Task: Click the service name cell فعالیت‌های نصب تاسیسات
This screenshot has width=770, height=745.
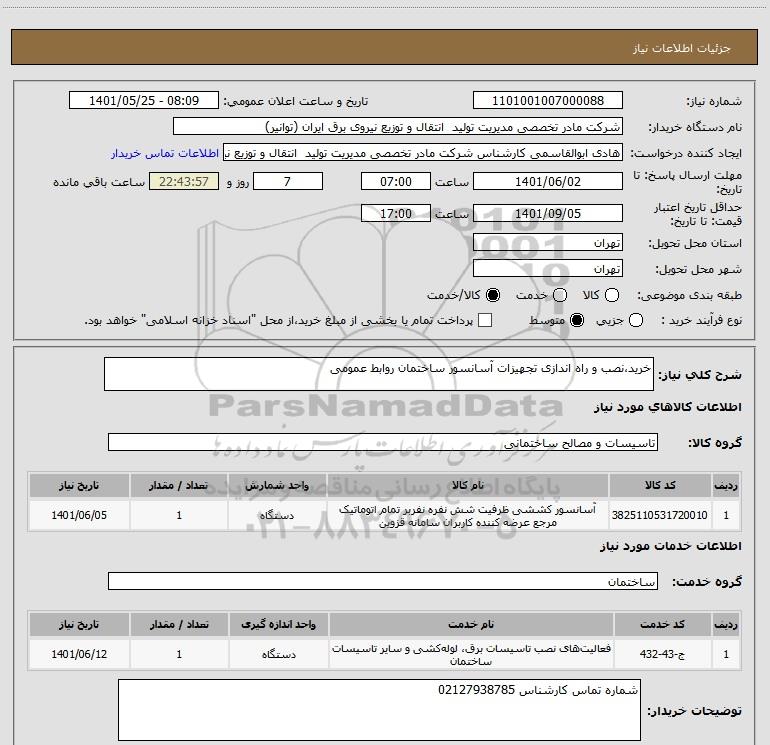Action: tap(470, 654)
